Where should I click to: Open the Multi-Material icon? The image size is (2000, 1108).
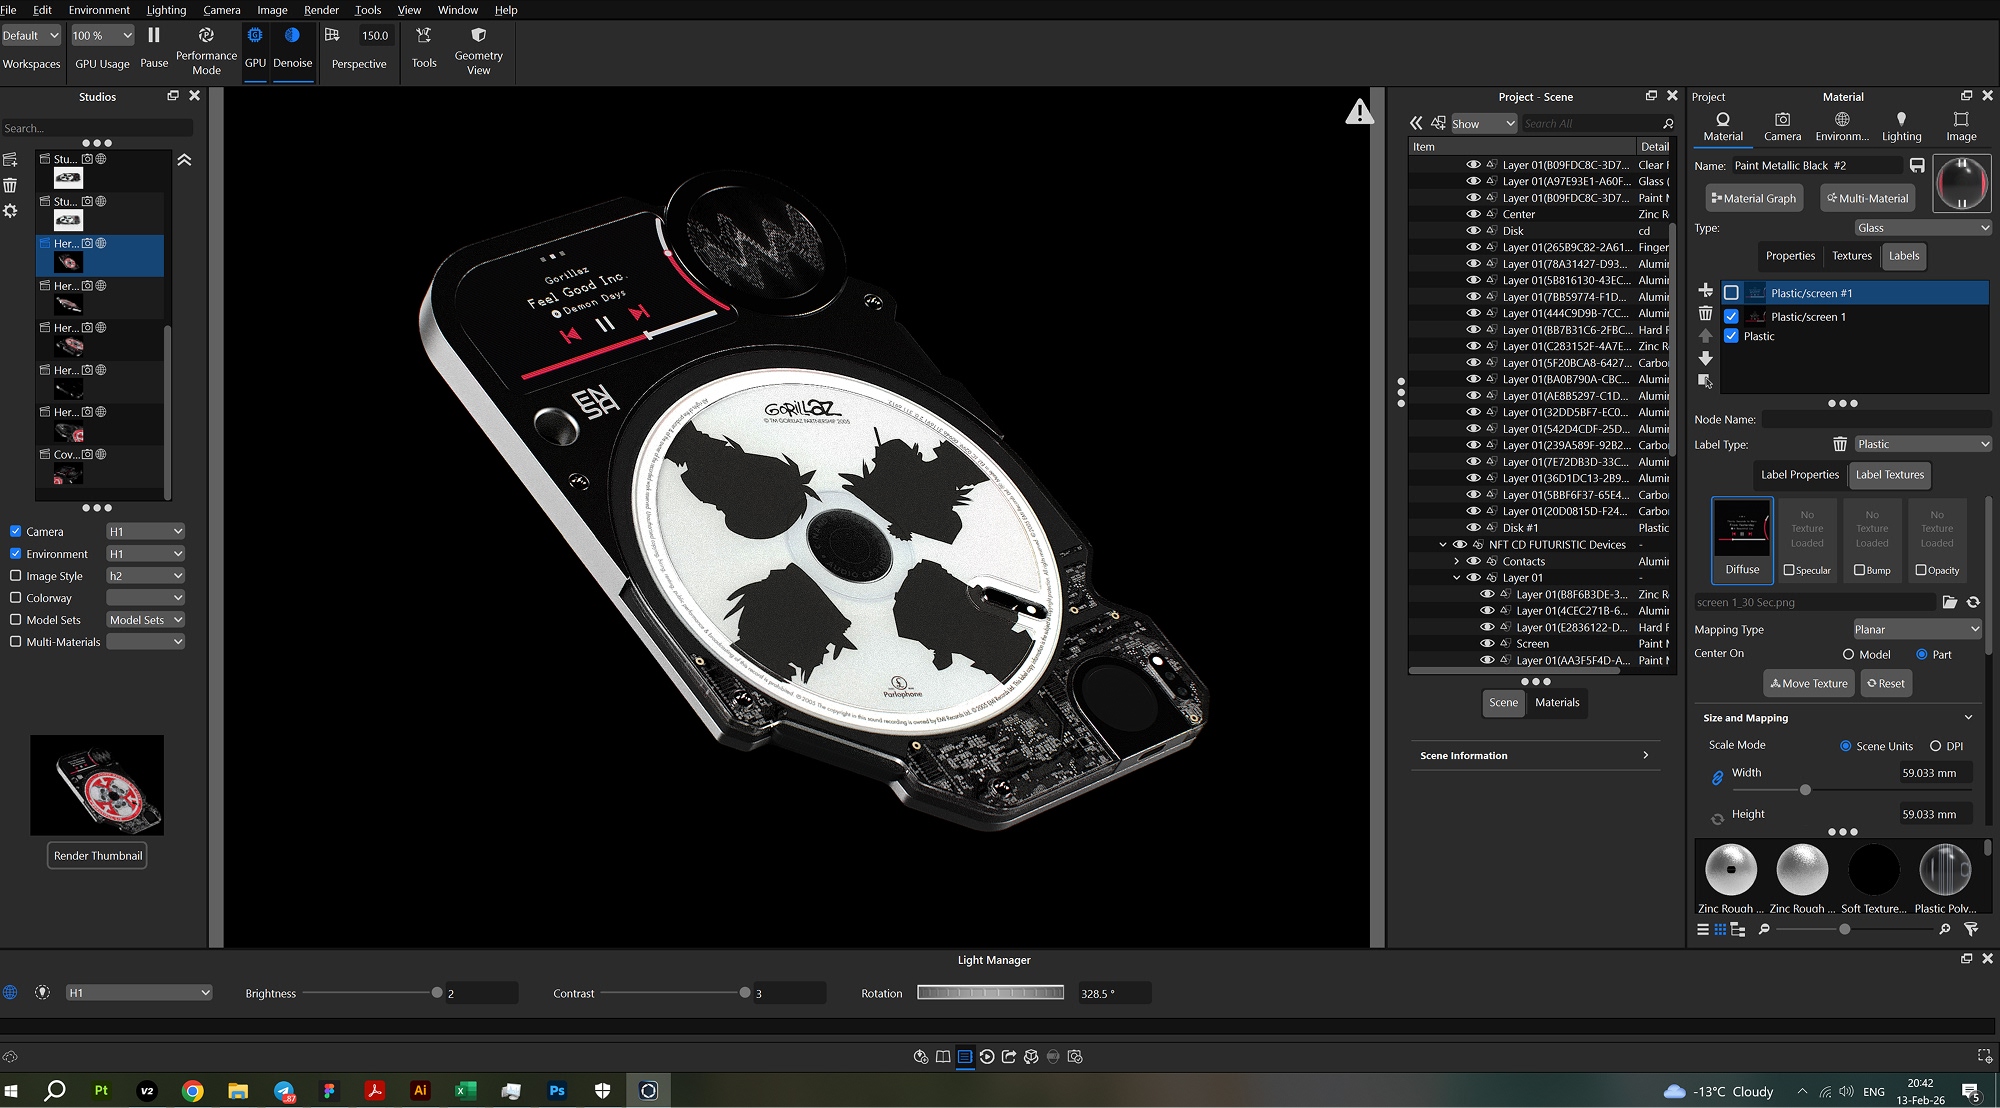(x=1866, y=197)
